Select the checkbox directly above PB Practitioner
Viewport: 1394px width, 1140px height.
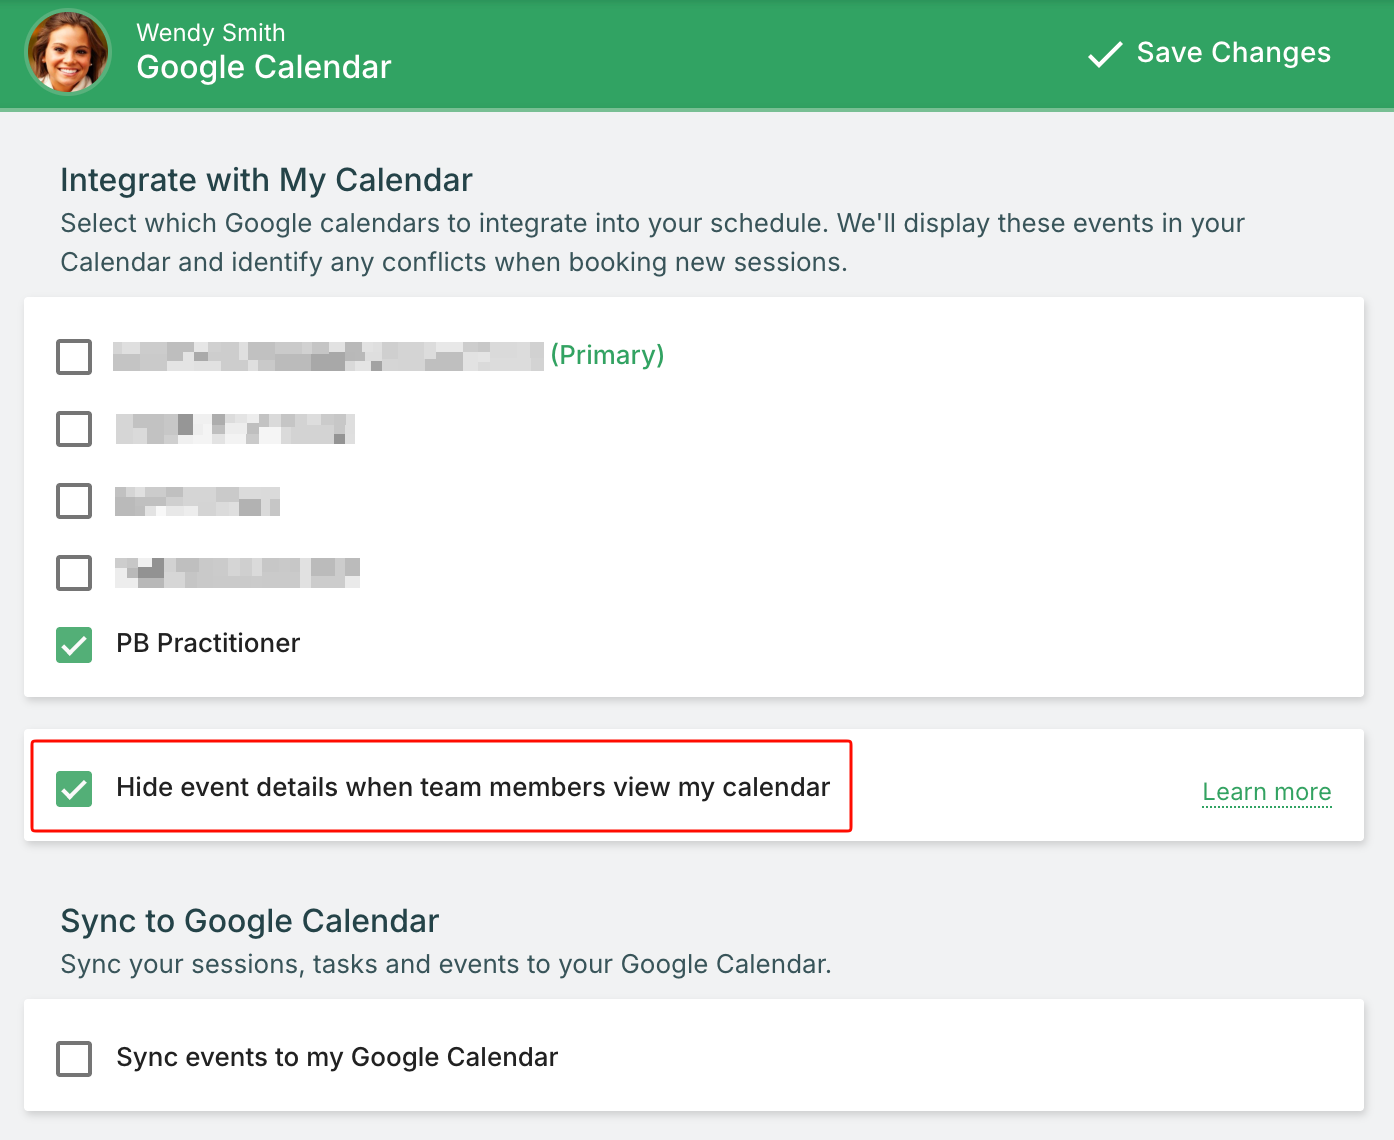74,573
